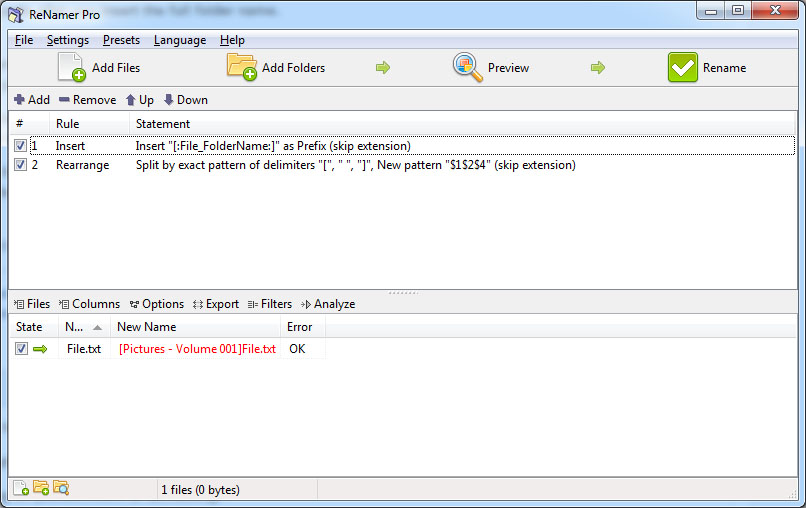Open the Help menu

point(232,40)
